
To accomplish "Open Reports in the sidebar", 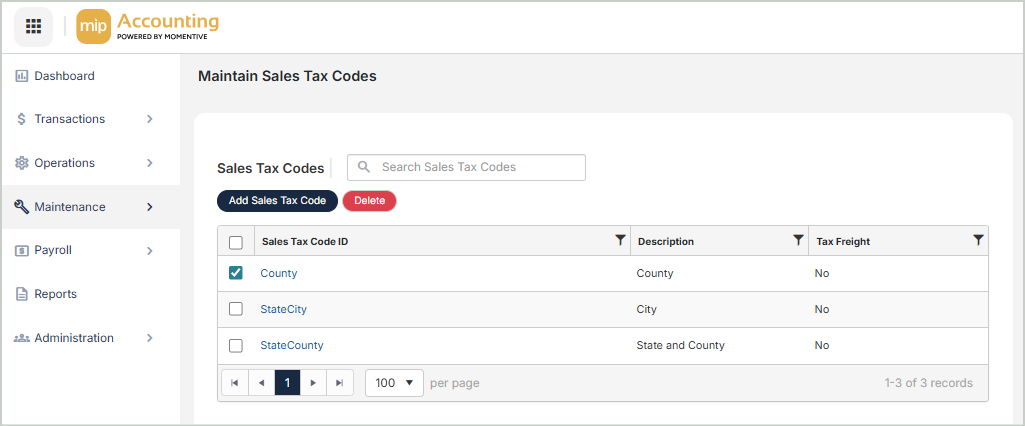I will (x=55, y=294).
